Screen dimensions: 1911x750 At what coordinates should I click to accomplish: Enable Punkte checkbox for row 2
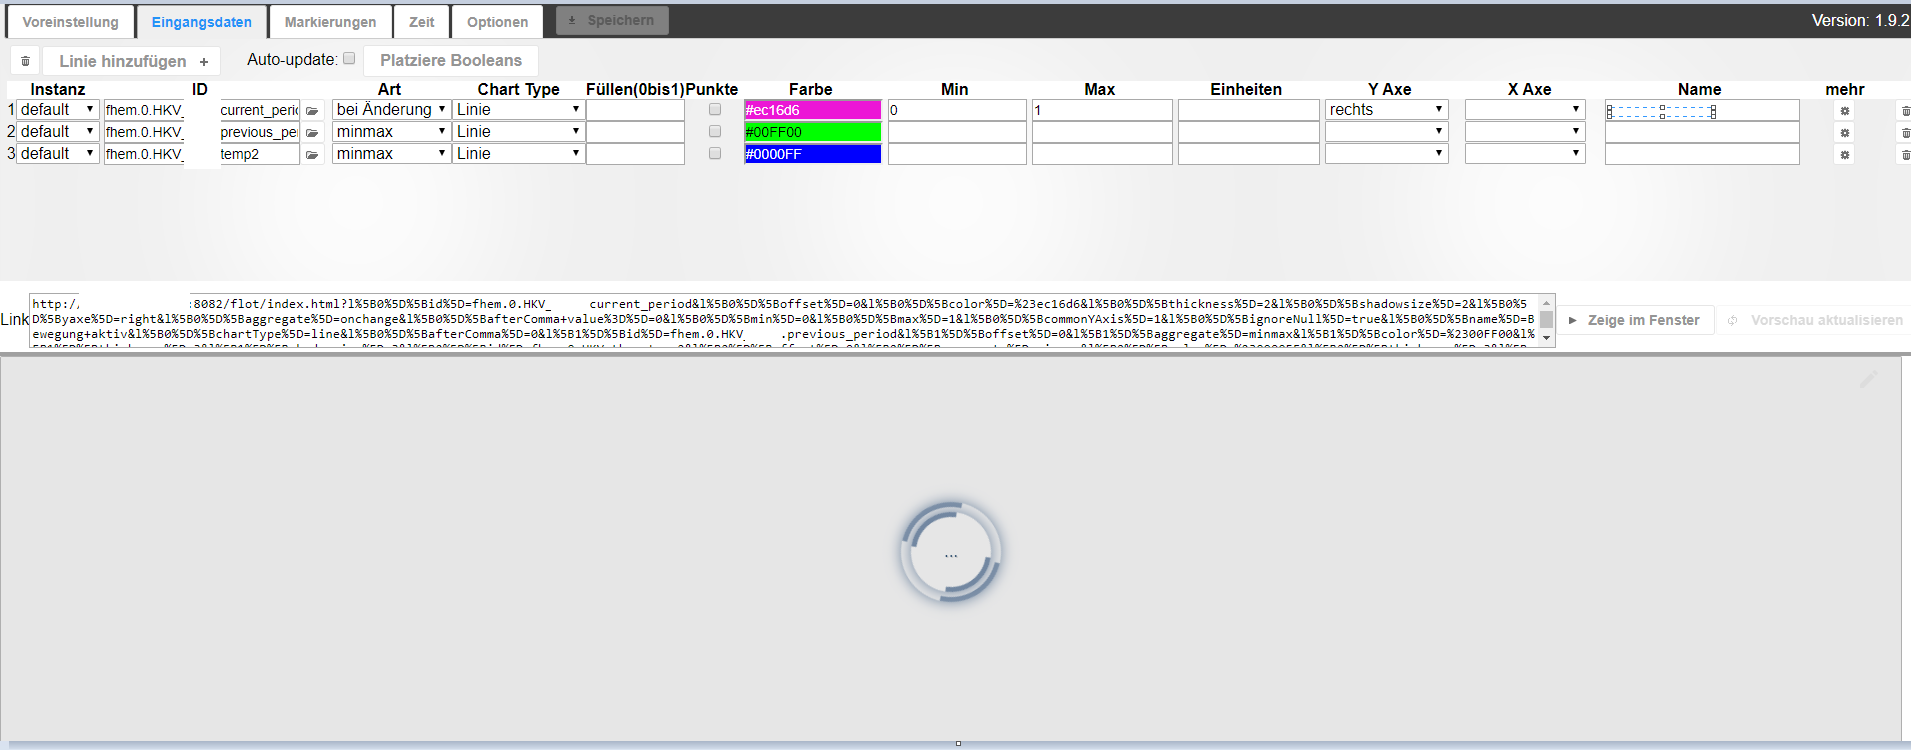click(x=715, y=131)
